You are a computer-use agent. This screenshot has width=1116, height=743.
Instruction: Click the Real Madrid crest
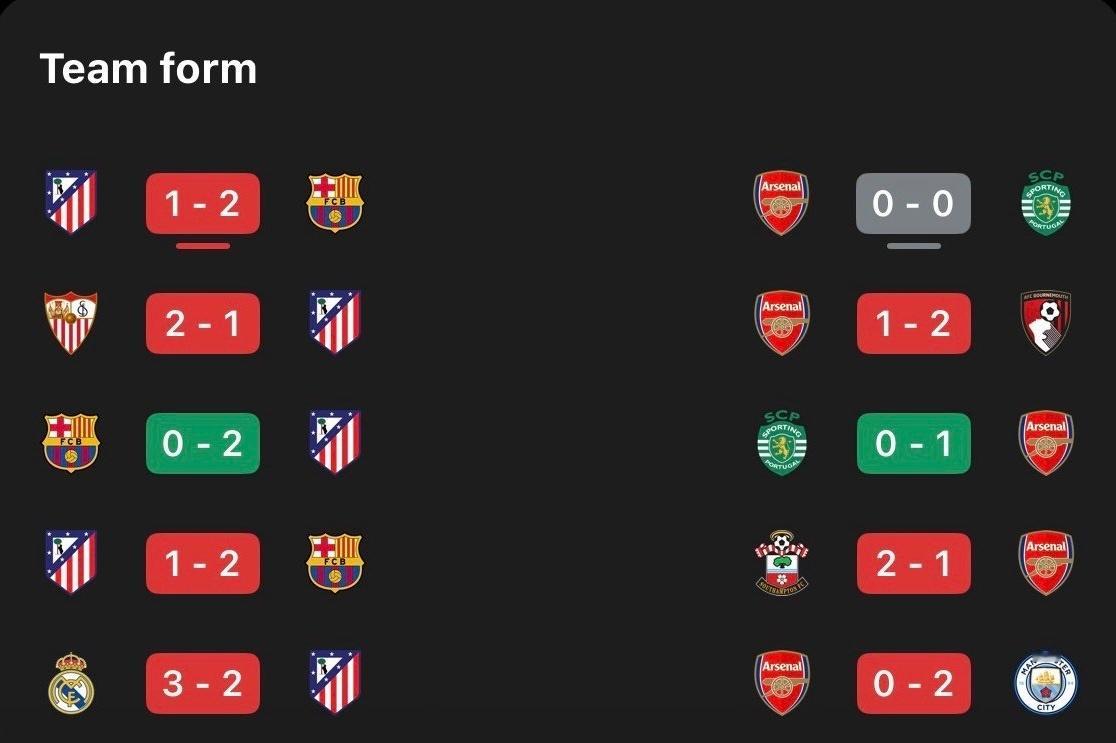70,683
